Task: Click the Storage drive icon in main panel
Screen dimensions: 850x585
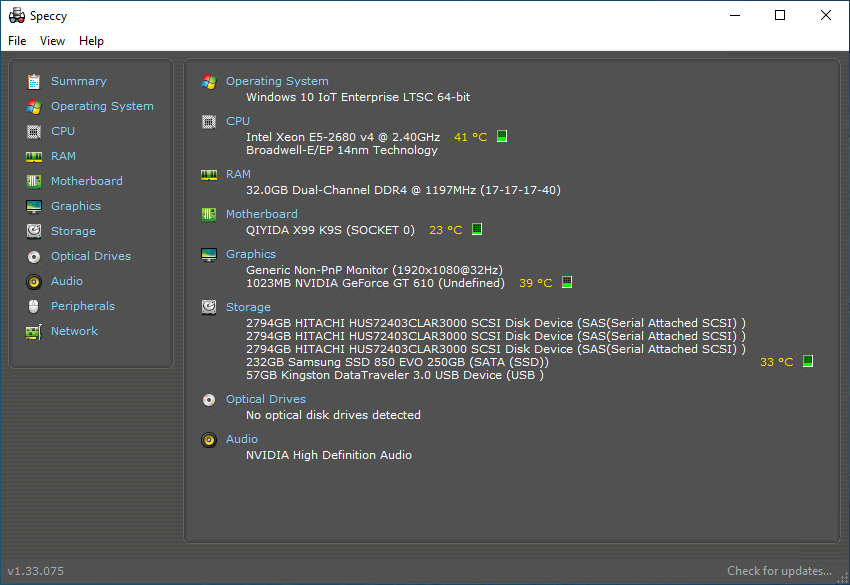Action: point(209,307)
